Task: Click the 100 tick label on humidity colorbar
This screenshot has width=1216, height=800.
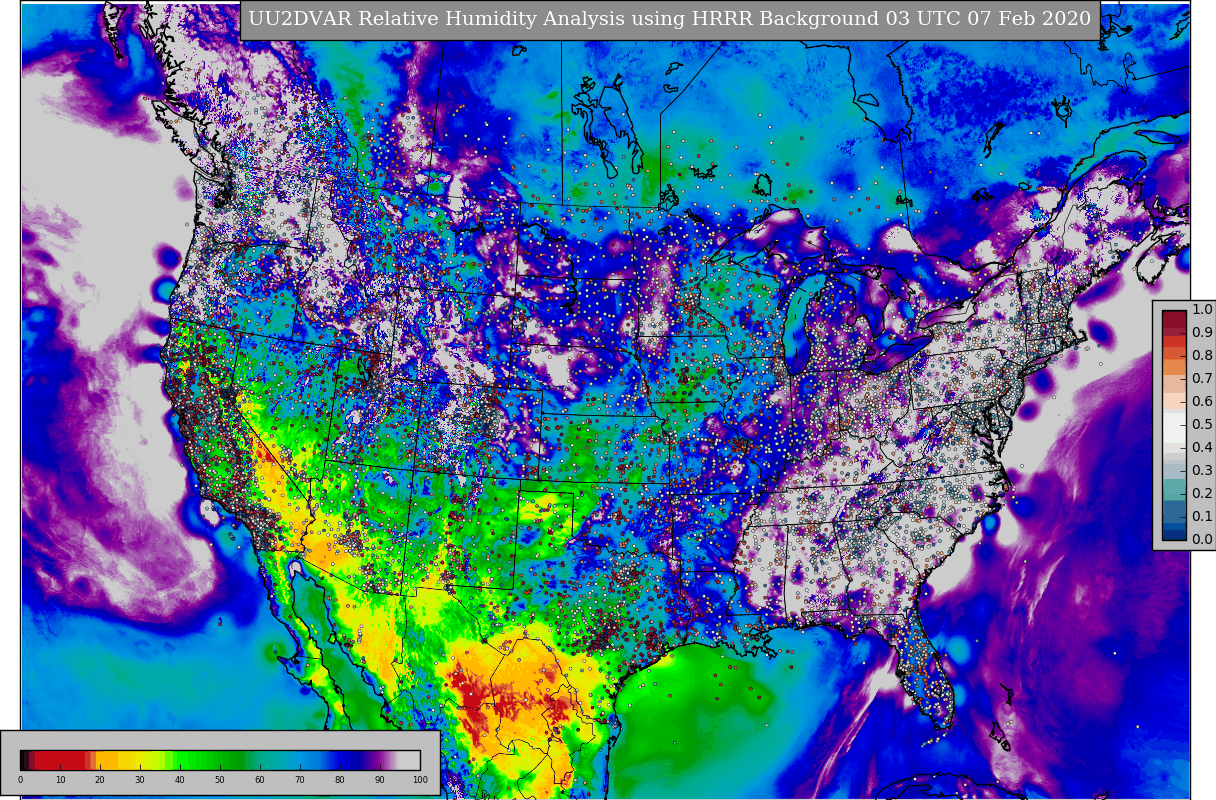Action: (420, 780)
